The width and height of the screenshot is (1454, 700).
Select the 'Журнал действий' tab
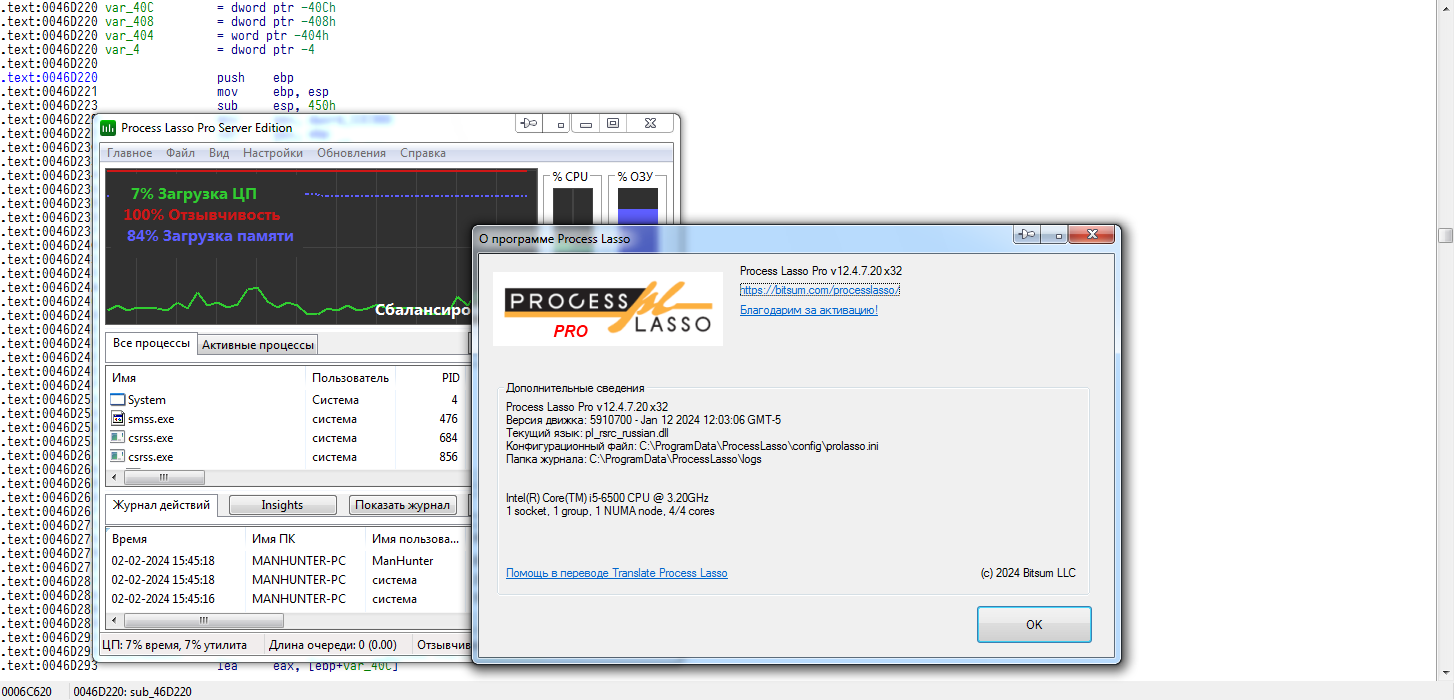pyautogui.click(x=161, y=505)
